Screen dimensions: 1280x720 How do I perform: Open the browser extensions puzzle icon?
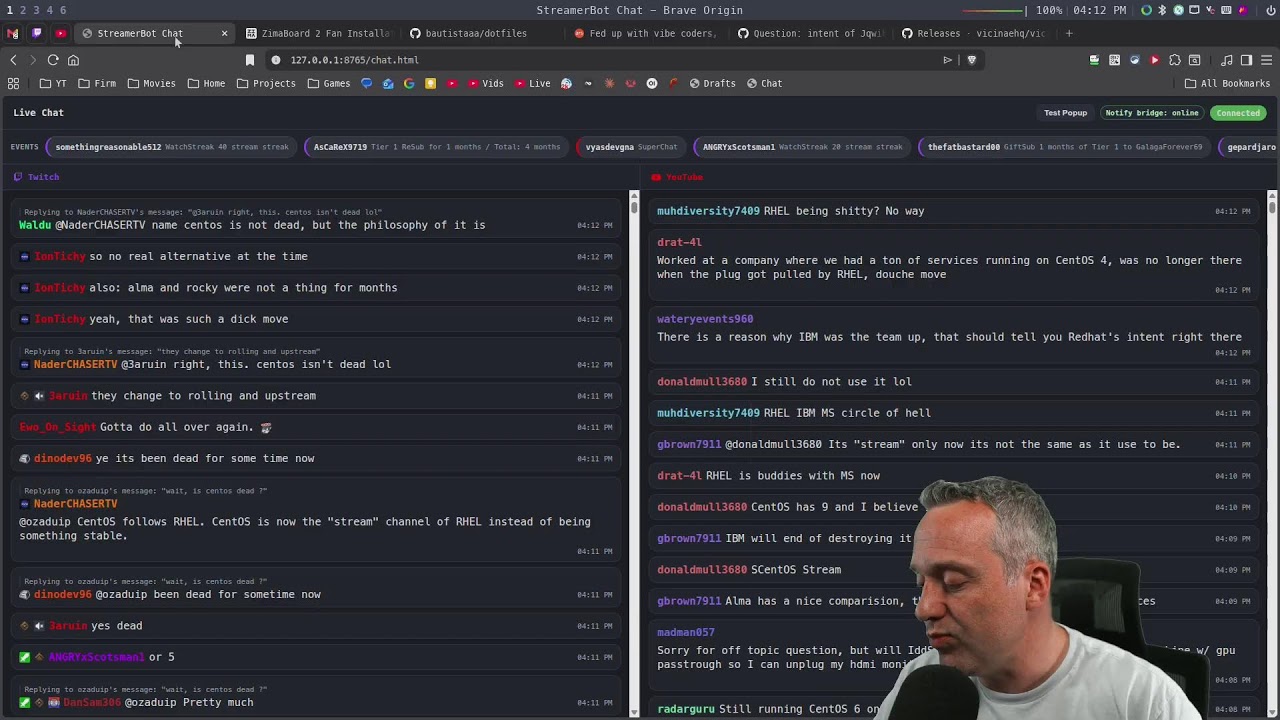click(x=1175, y=60)
